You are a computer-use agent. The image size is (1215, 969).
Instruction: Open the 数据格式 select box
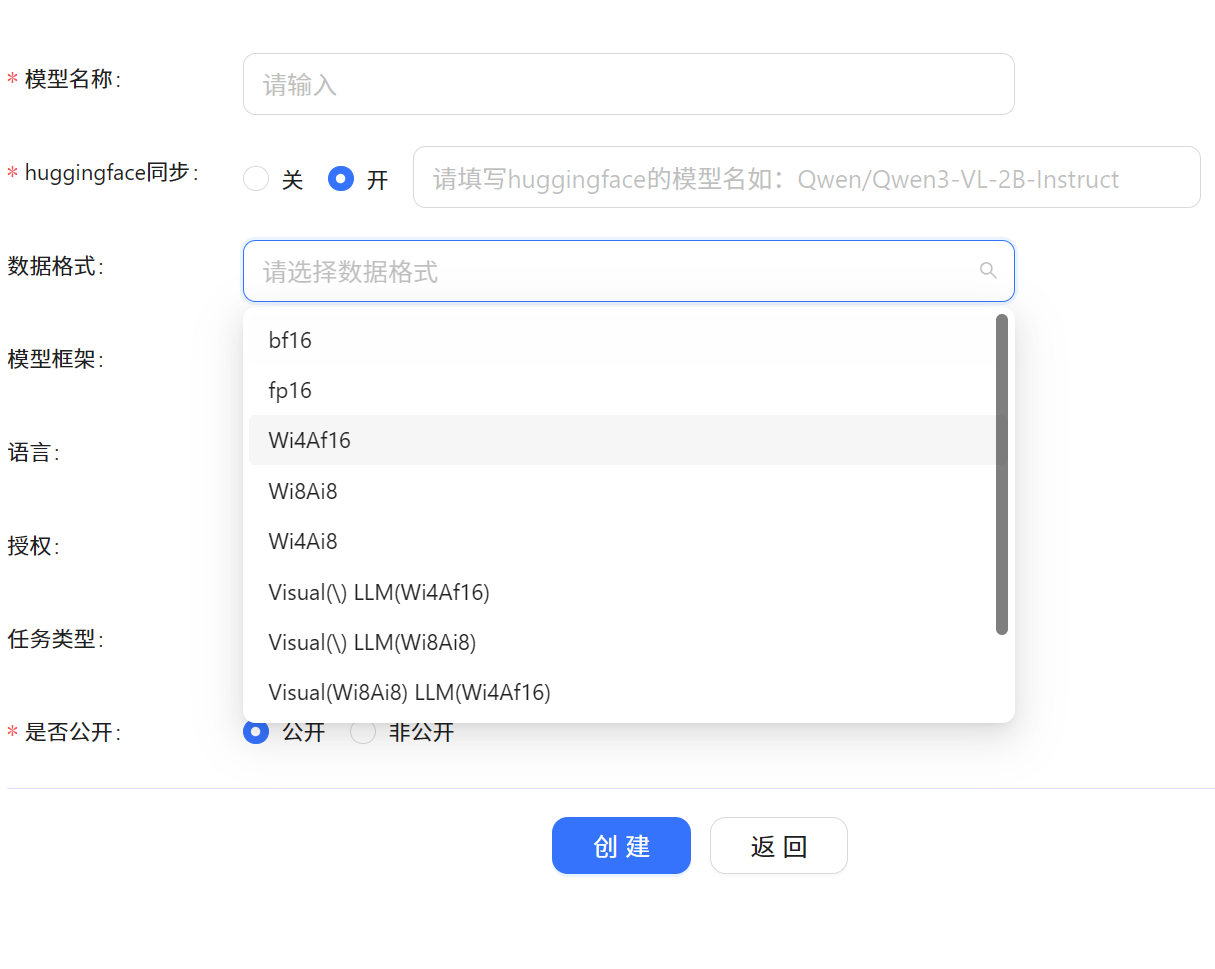click(629, 271)
